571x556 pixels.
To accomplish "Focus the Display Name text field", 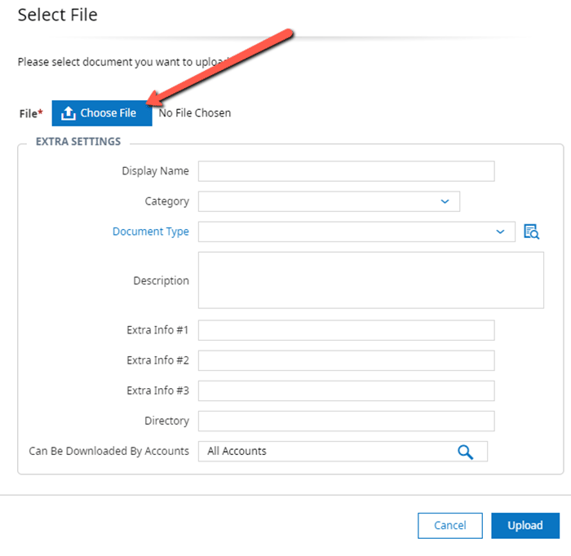I will pos(346,171).
